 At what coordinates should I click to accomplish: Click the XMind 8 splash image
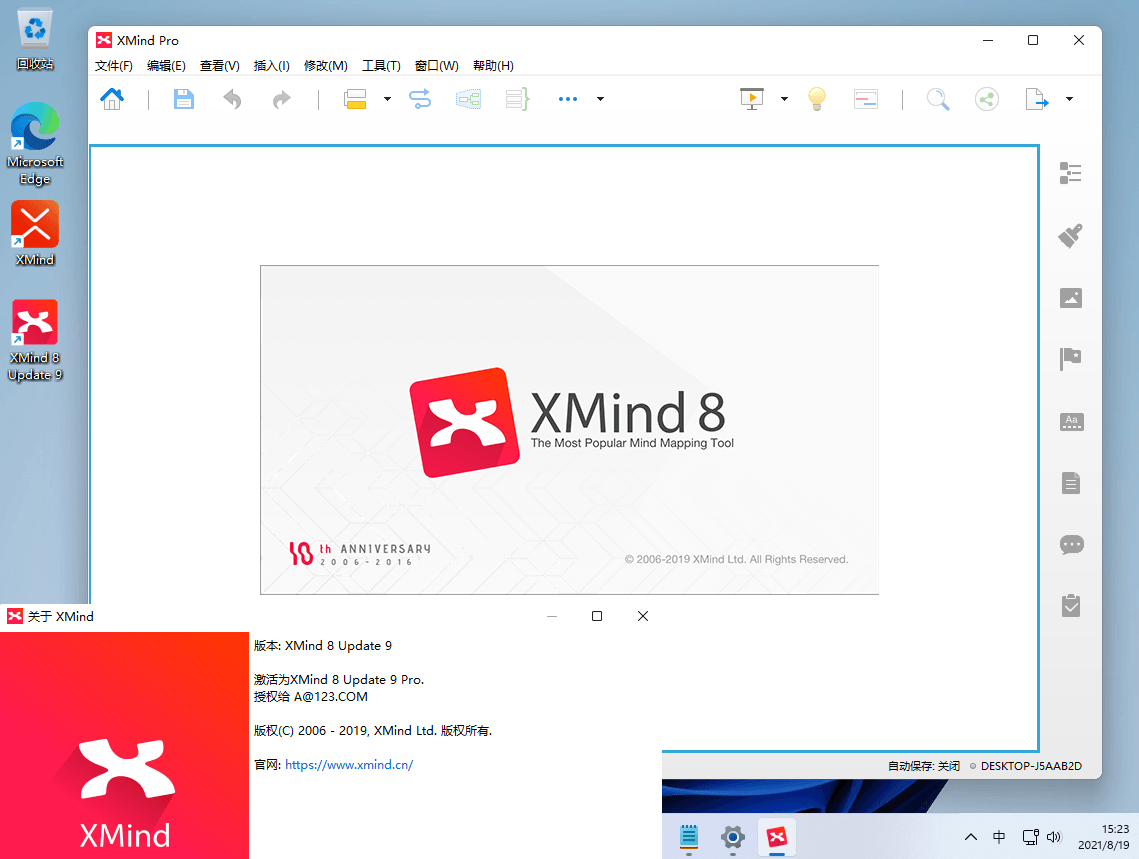pos(570,430)
